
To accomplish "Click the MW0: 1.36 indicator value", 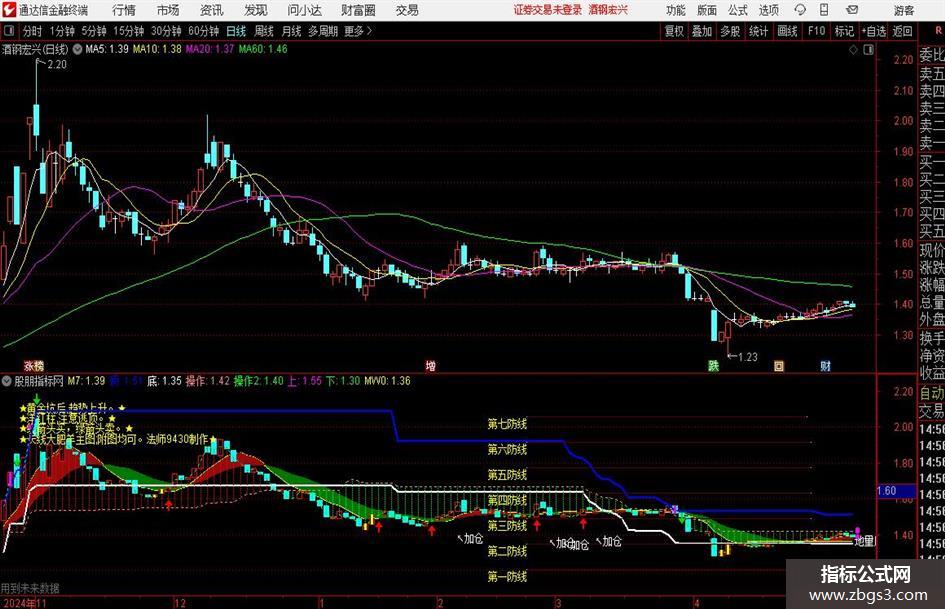I will [x=387, y=381].
